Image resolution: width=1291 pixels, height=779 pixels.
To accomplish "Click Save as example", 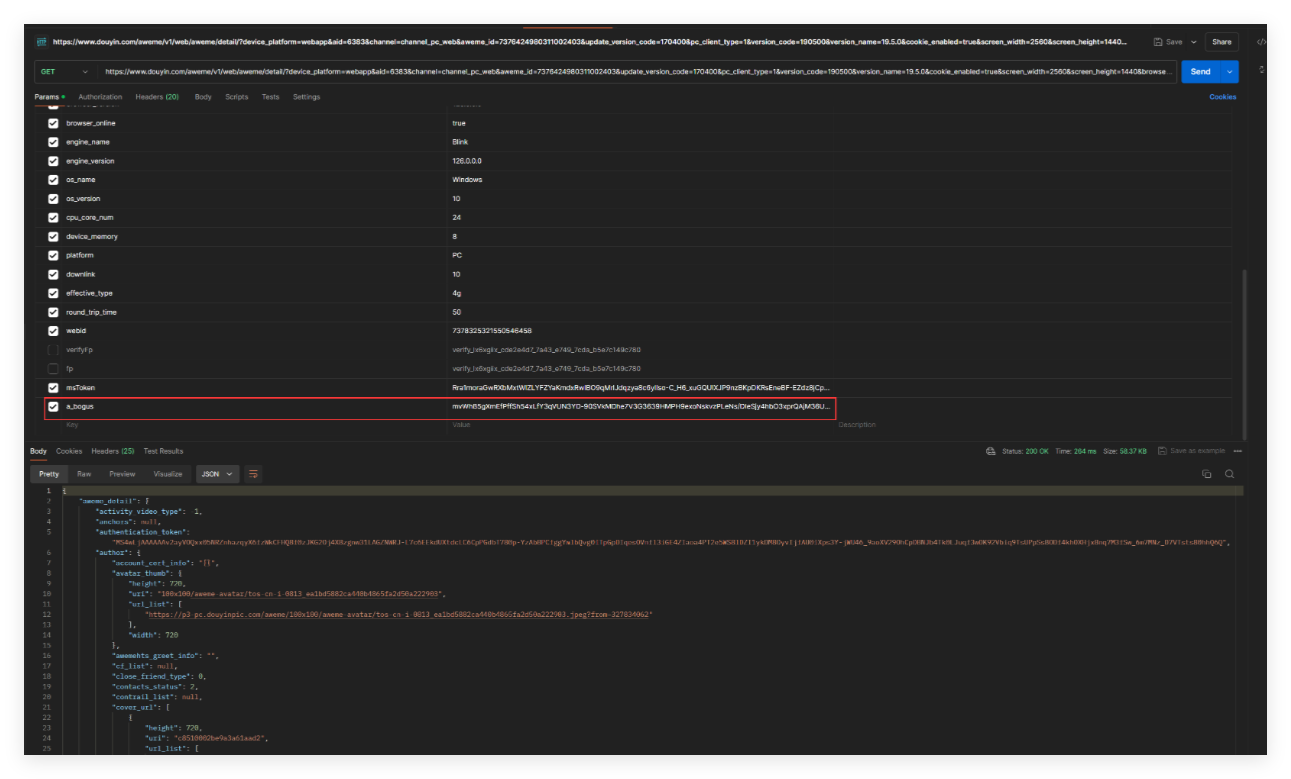I will (1191, 451).
